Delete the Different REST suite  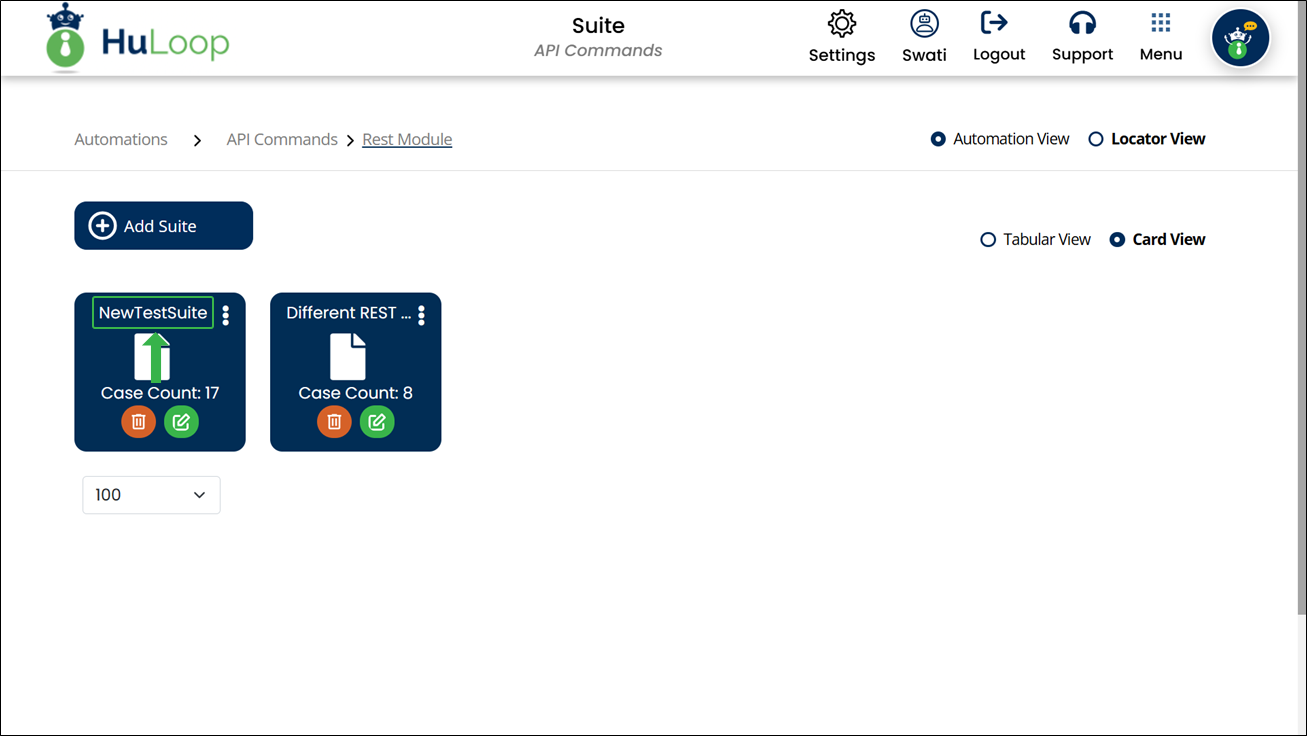[x=334, y=422]
